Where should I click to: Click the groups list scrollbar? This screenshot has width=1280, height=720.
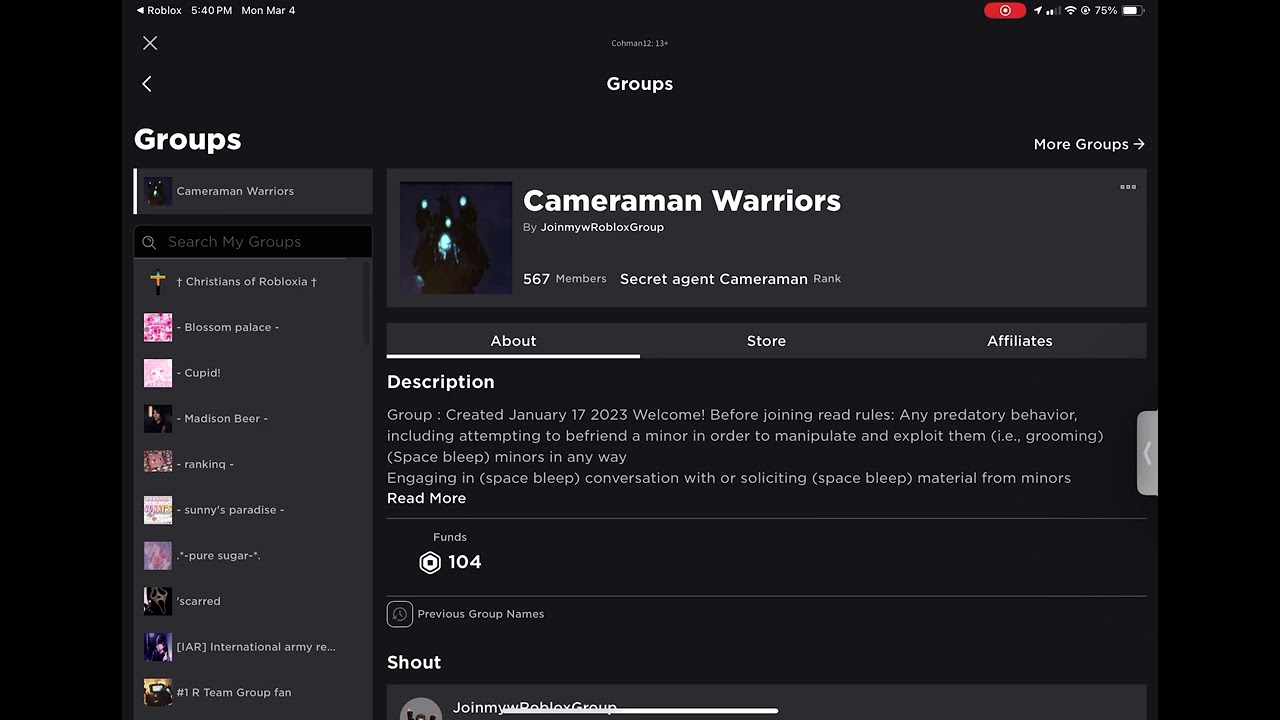[366, 303]
